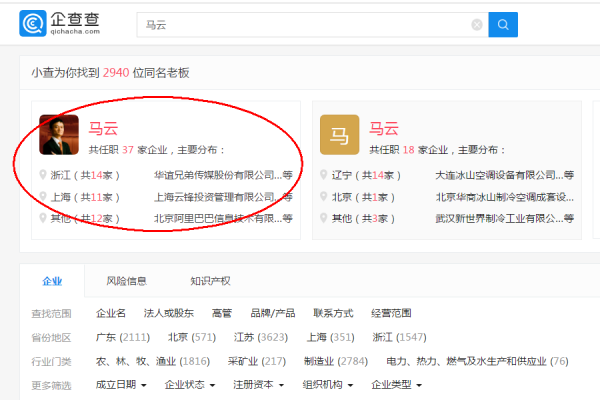Filter search scope by 高管
The height and width of the screenshot is (400, 600).
pyautogui.click(x=222, y=313)
